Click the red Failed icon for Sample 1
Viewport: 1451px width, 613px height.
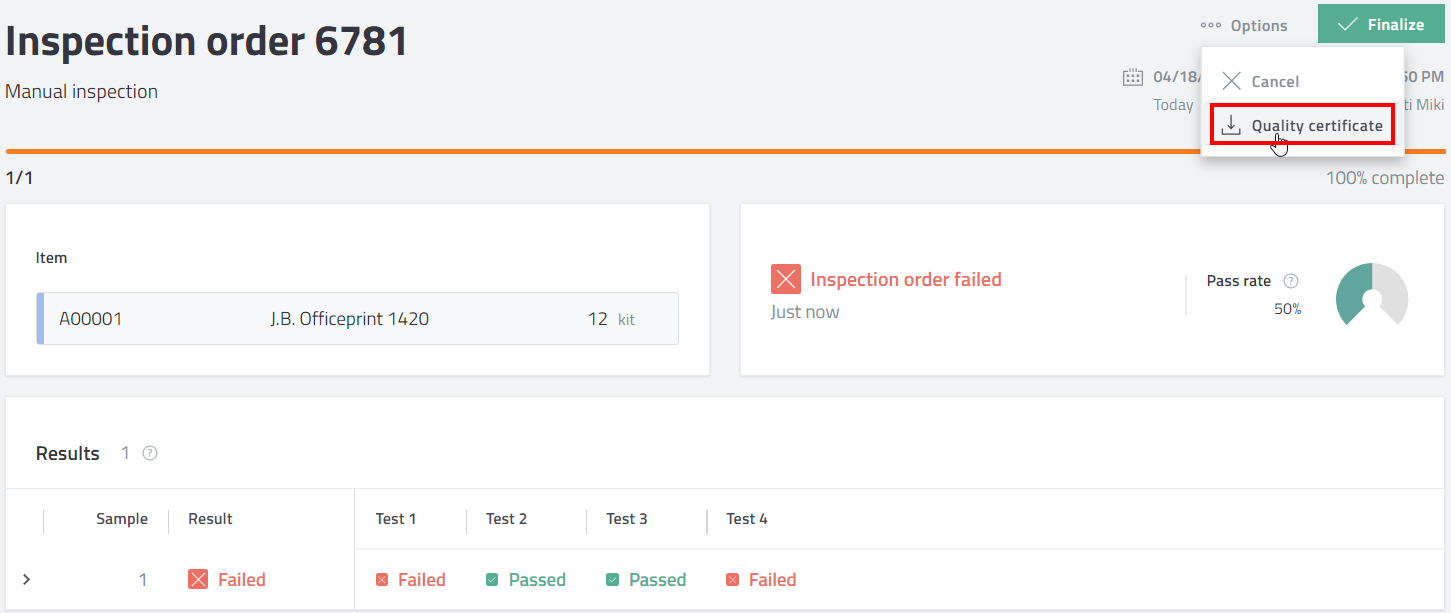coord(198,579)
